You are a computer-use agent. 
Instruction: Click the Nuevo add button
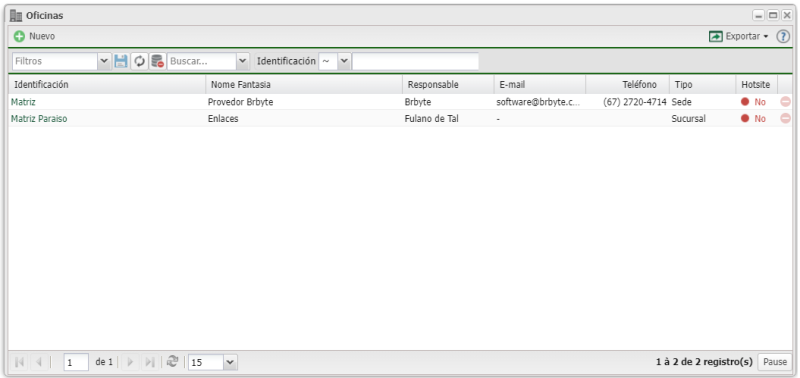click(34, 37)
